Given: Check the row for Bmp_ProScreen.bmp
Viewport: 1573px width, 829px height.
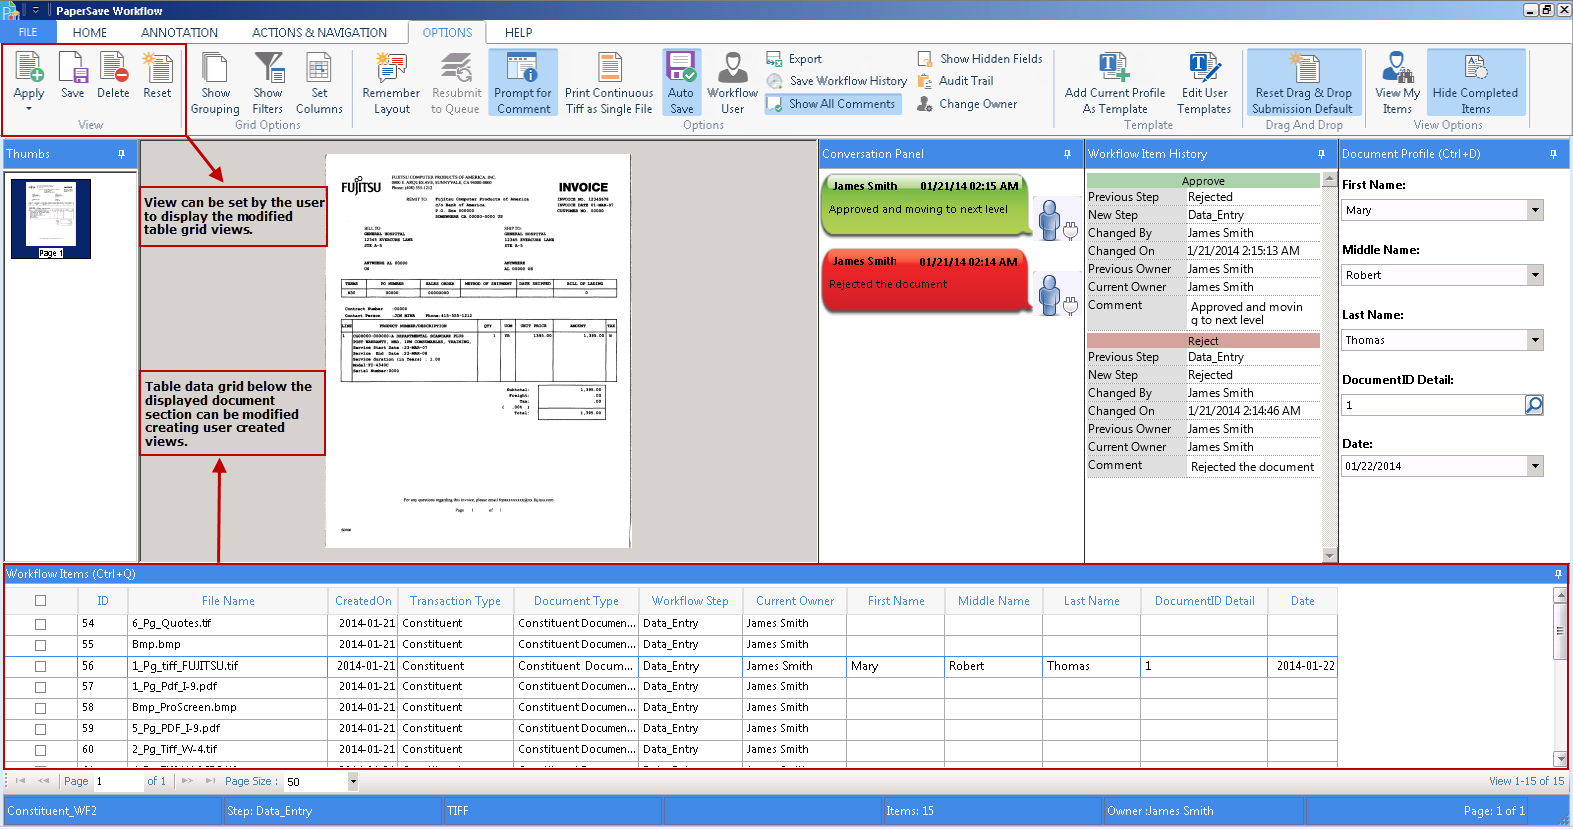Looking at the screenshot, I should click(x=40, y=708).
